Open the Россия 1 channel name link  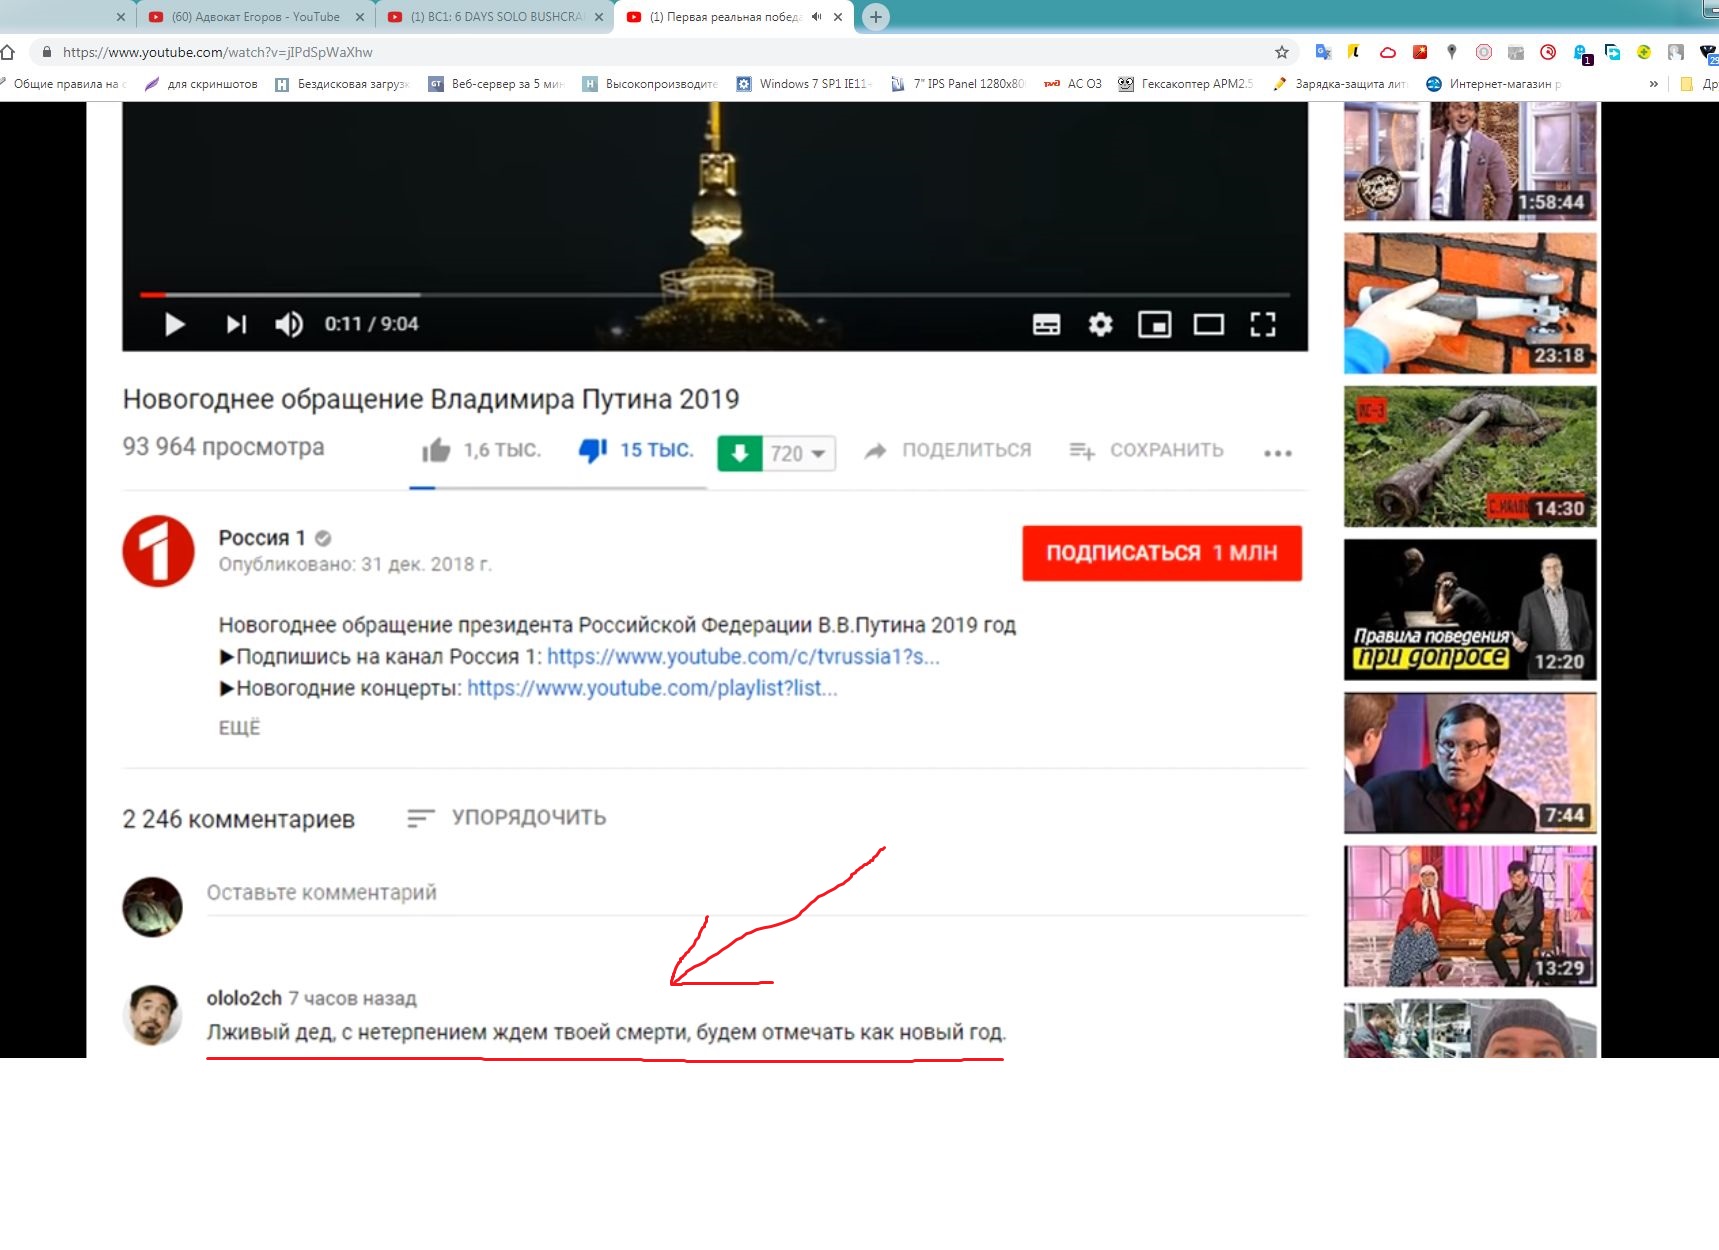click(262, 538)
